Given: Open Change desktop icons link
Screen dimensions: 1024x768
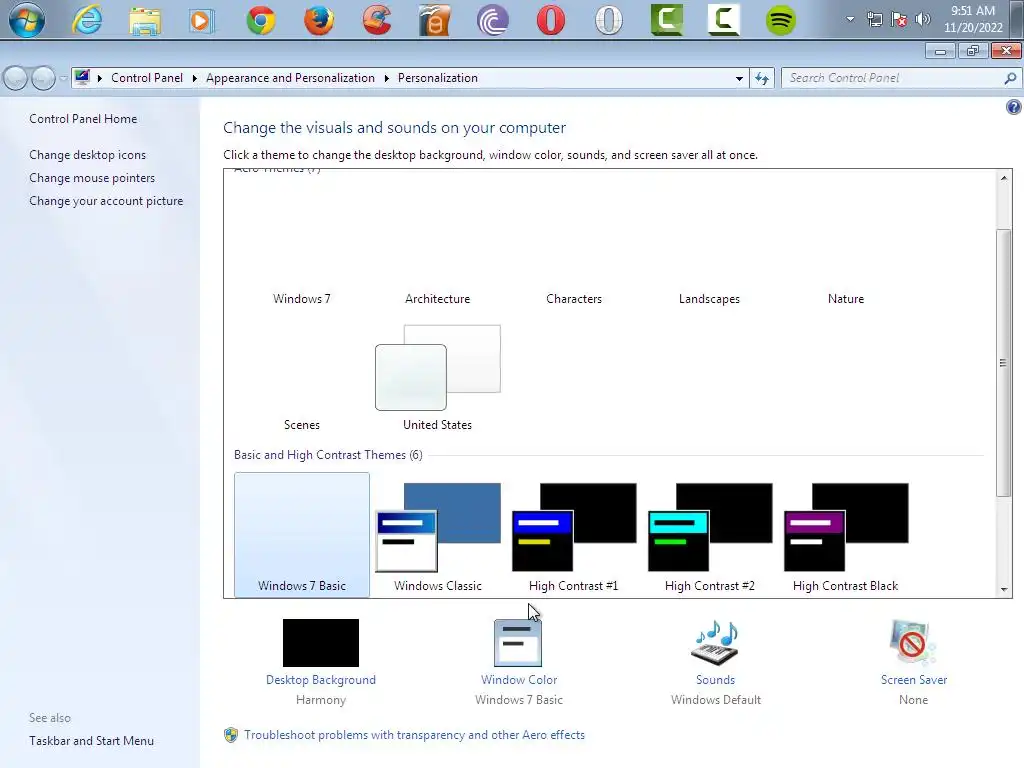Looking at the screenshot, I should click(88, 155).
